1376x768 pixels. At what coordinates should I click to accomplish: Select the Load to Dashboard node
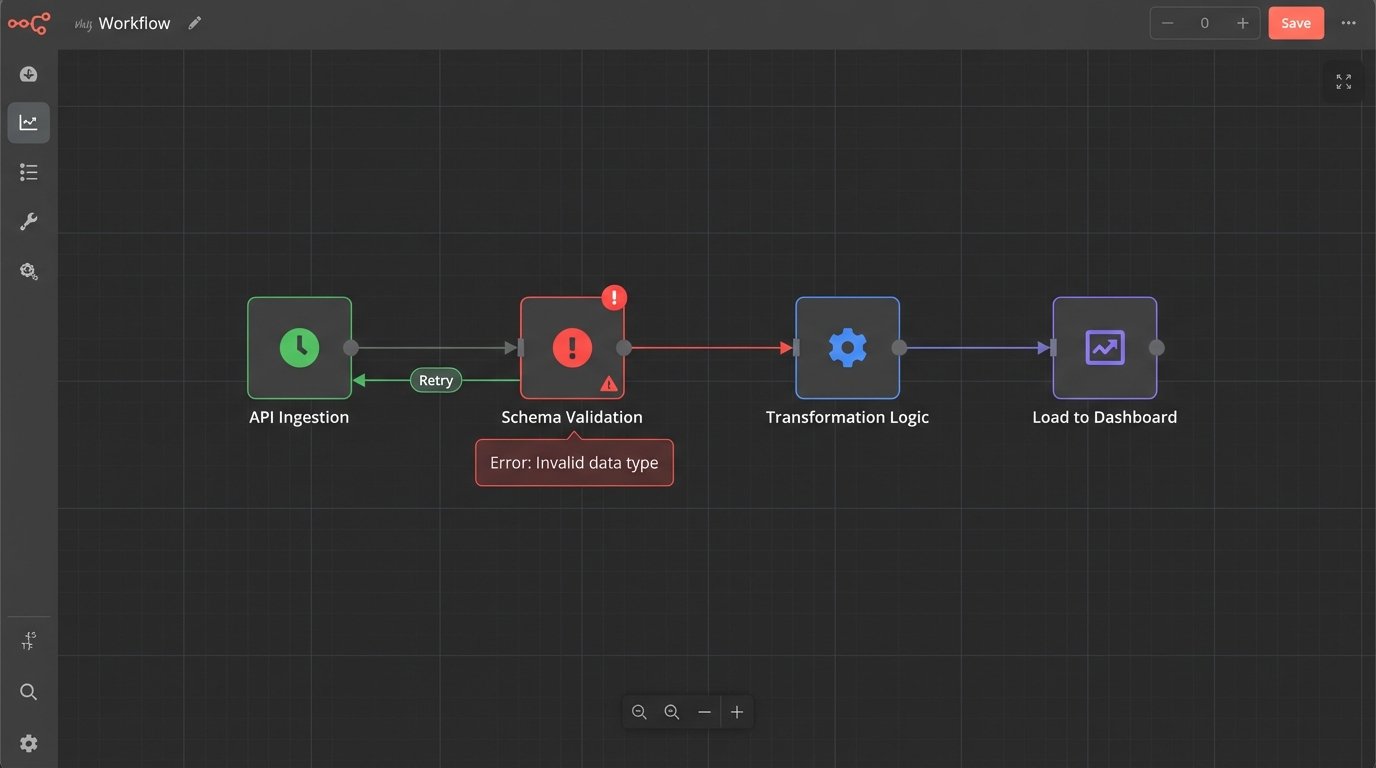pyautogui.click(x=1104, y=348)
